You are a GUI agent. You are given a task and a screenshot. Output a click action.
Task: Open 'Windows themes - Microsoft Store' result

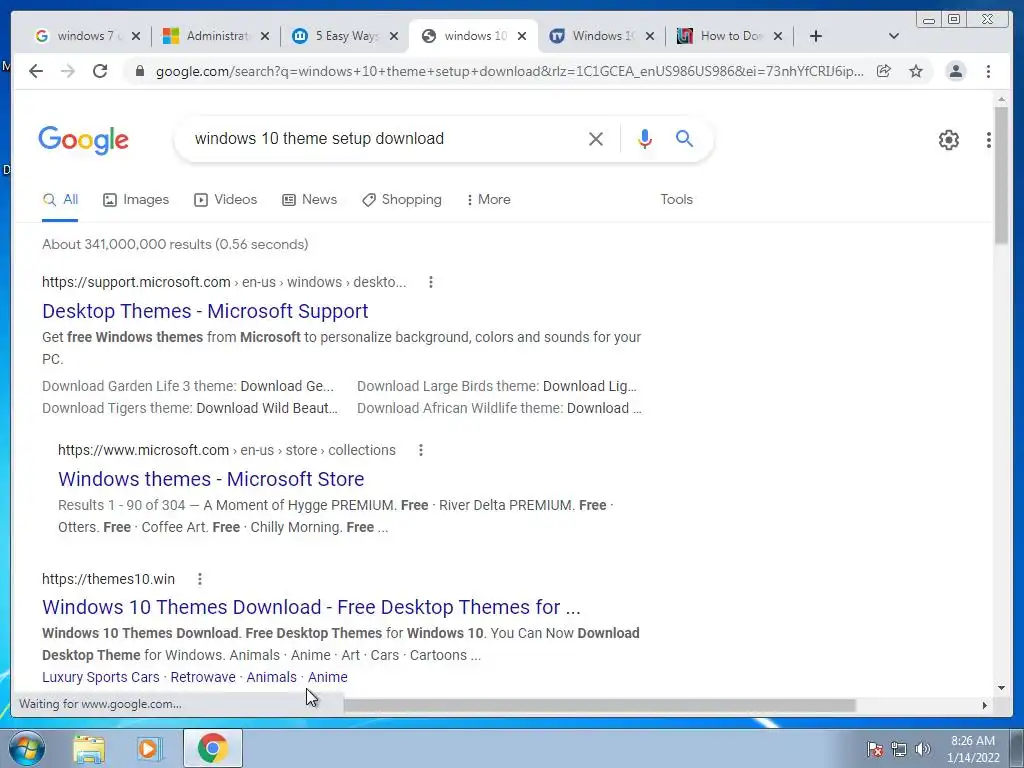[x=211, y=479]
